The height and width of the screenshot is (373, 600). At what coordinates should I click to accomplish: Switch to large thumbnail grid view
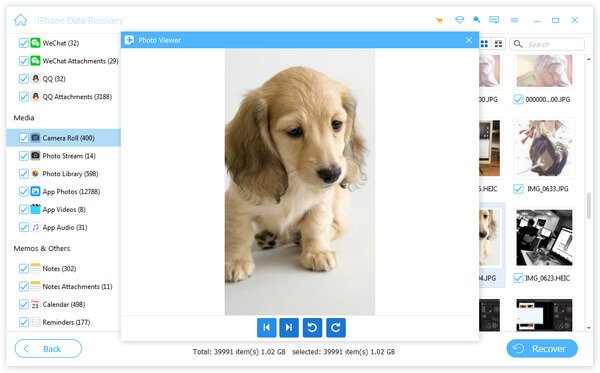pos(484,44)
